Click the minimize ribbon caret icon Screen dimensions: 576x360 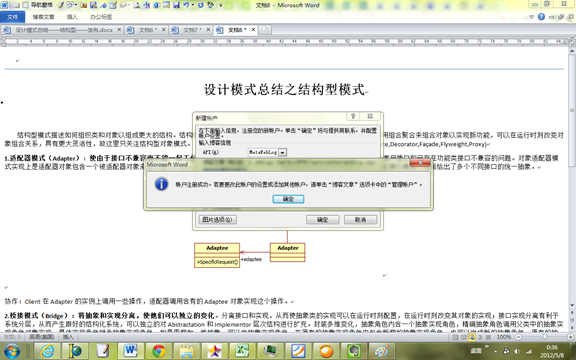coord(531,17)
